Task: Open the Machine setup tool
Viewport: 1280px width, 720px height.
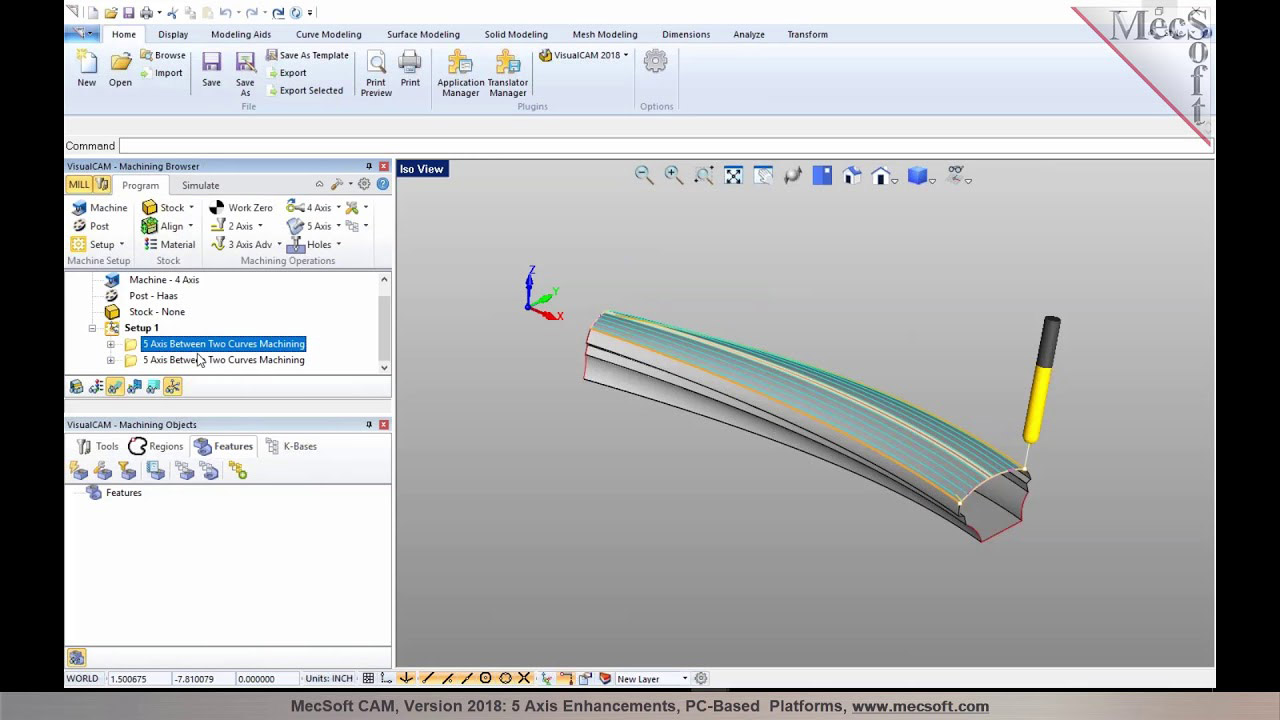Action: 100,208
